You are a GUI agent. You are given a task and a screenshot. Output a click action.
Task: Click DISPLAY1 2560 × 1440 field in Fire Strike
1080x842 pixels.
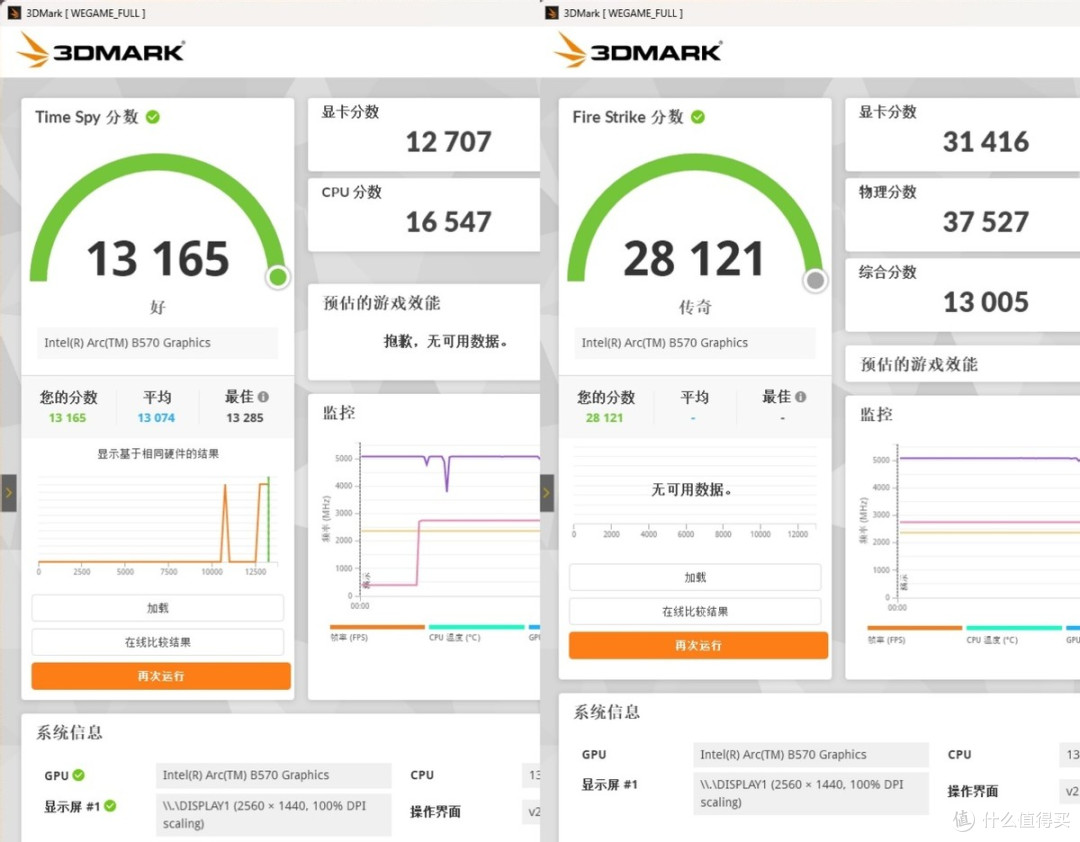(x=811, y=793)
